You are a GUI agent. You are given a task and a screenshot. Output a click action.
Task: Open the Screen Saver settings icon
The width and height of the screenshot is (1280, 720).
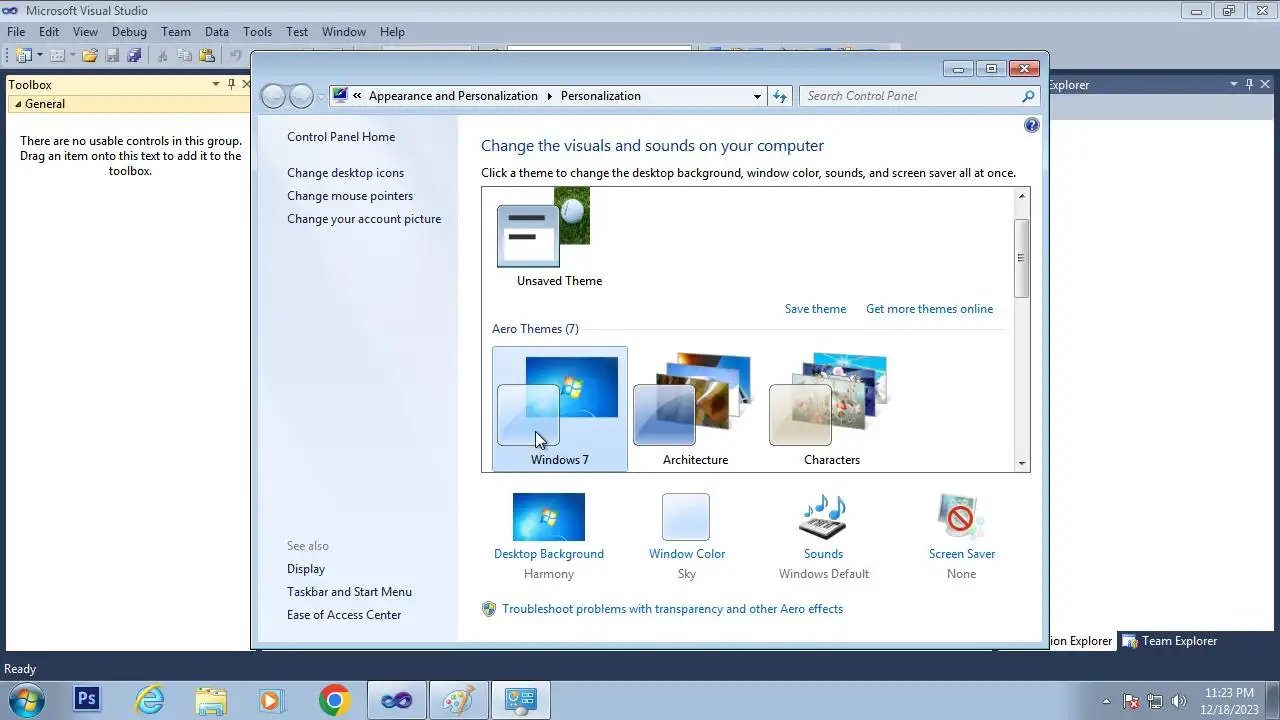[x=961, y=517]
